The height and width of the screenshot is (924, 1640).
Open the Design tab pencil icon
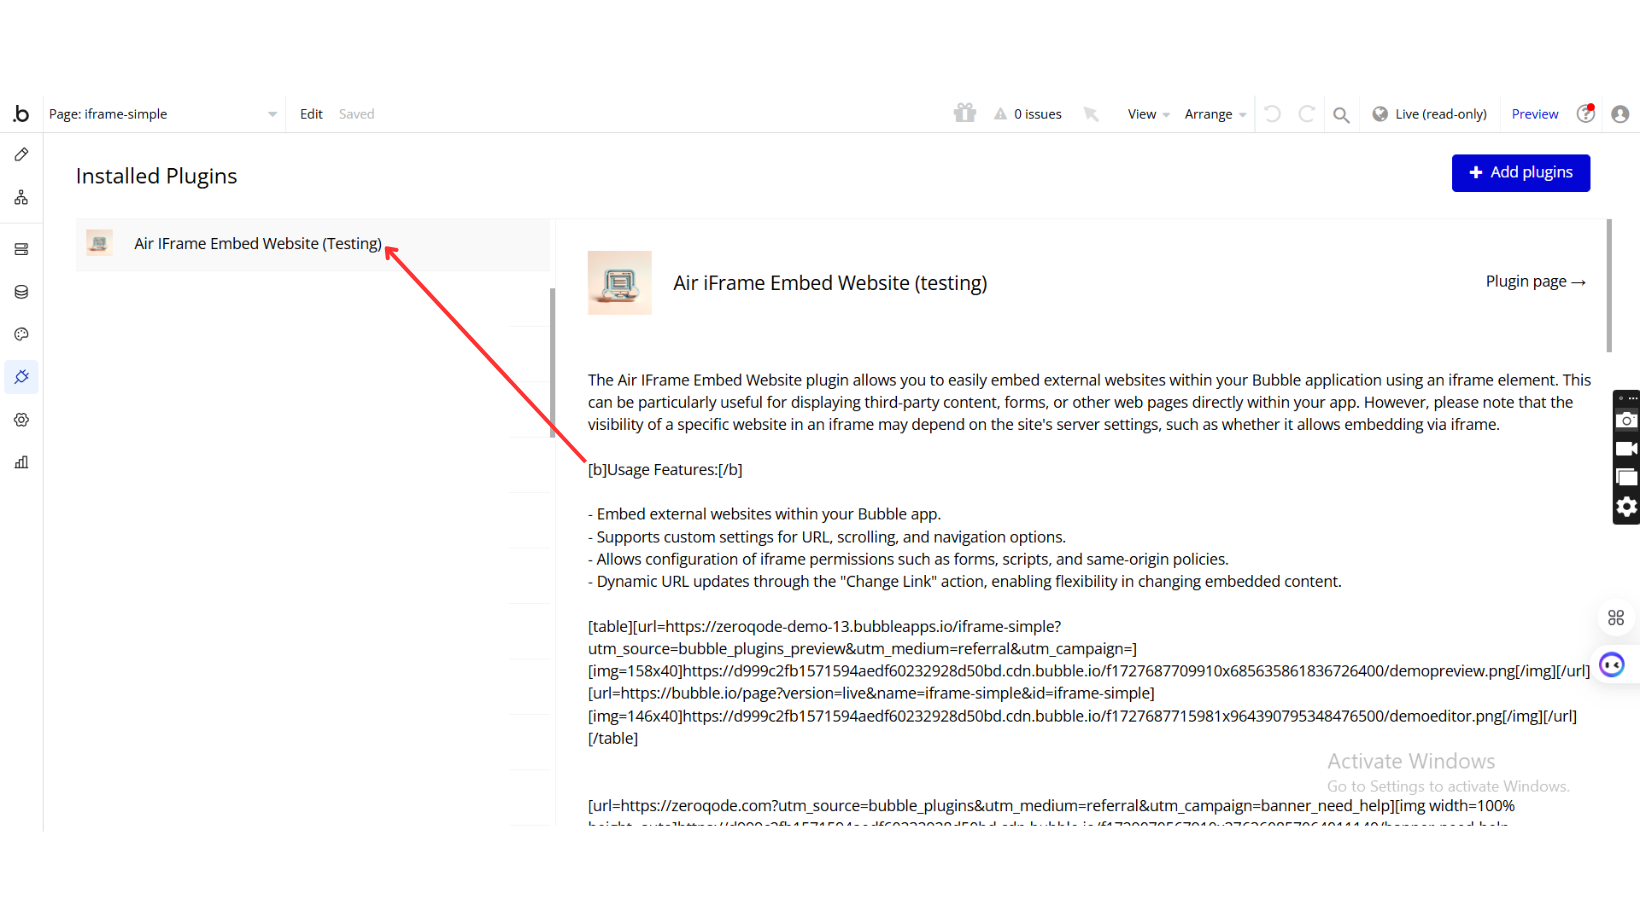tap(21, 155)
